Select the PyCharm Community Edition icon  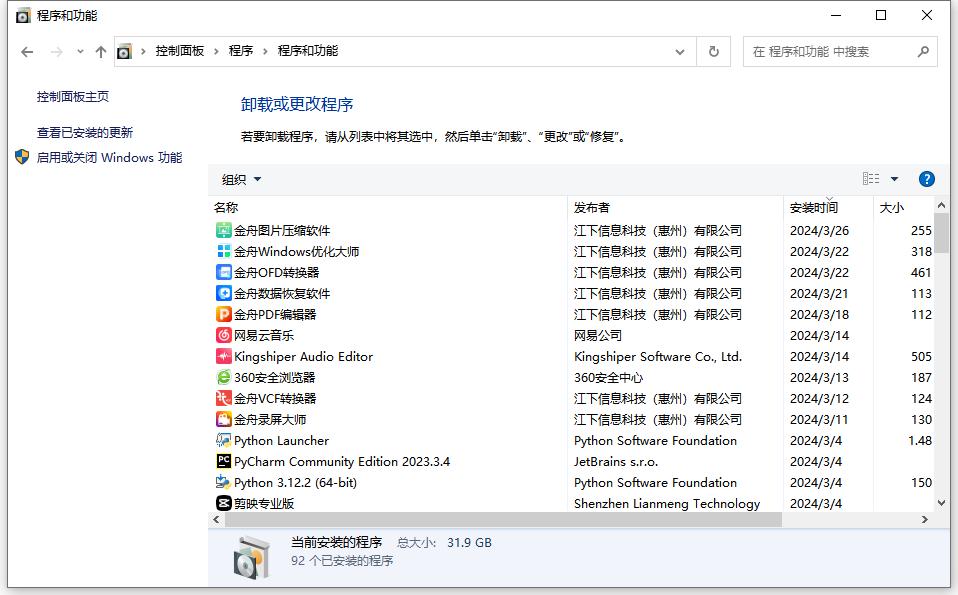(224, 462)
